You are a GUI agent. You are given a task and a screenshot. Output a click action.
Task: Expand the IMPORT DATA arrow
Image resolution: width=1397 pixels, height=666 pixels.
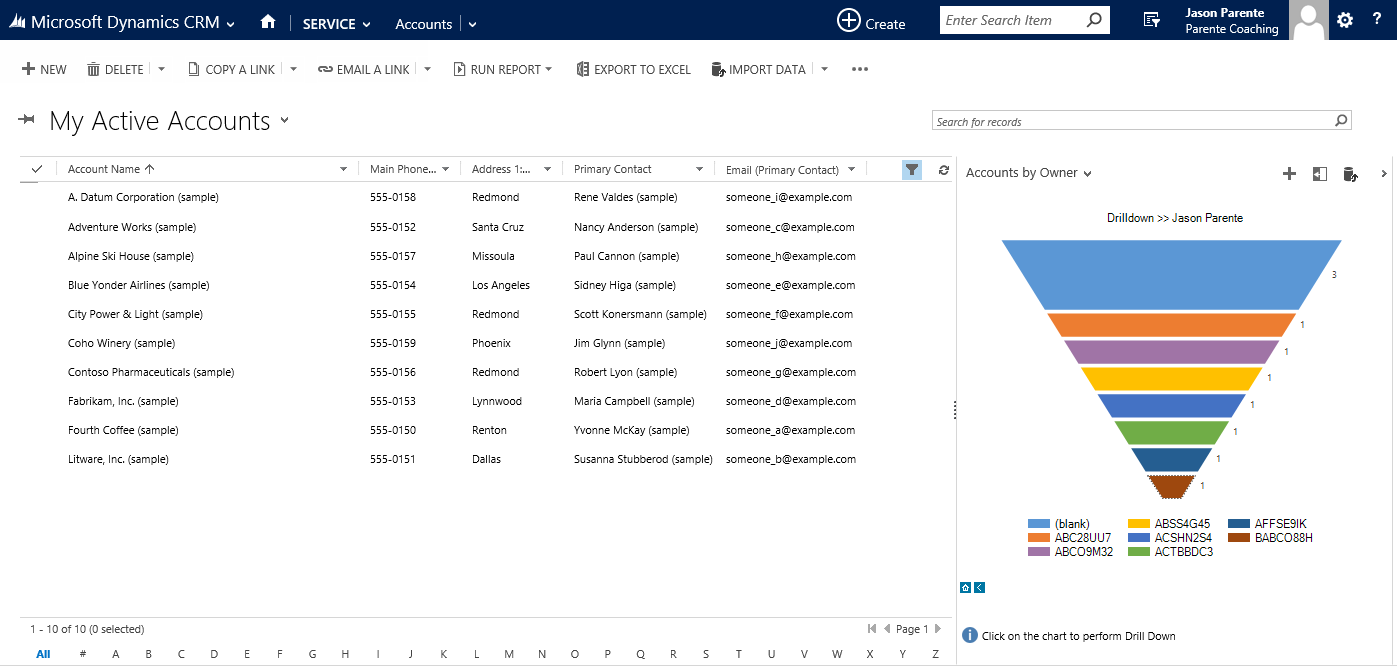pyautogui.click(x=824, y=69)
